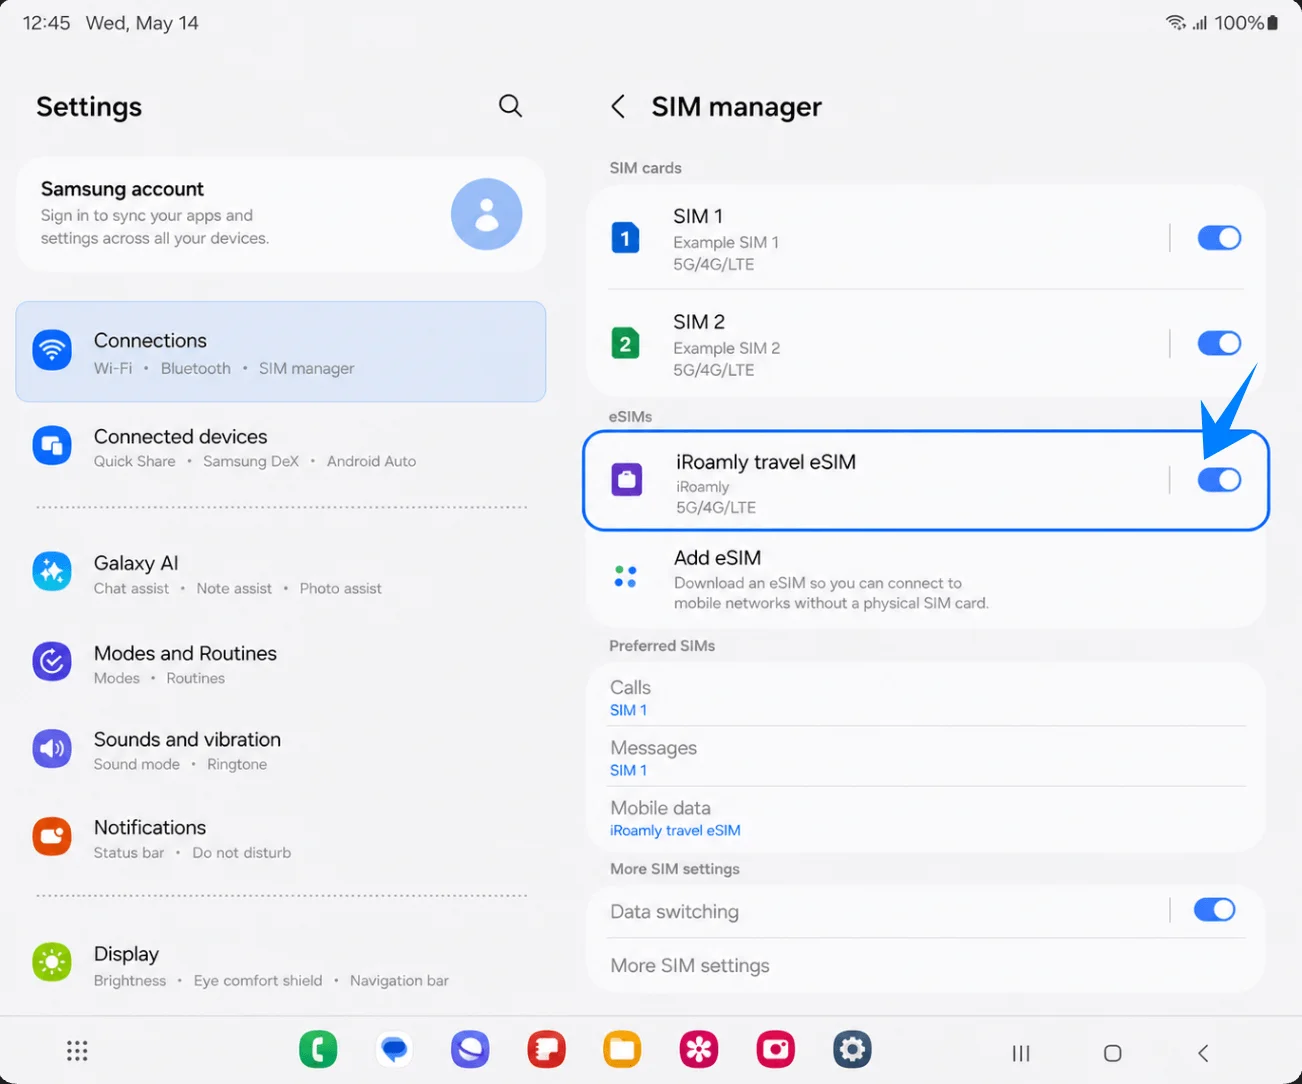Select the Connected devices icon

(52, 446)
